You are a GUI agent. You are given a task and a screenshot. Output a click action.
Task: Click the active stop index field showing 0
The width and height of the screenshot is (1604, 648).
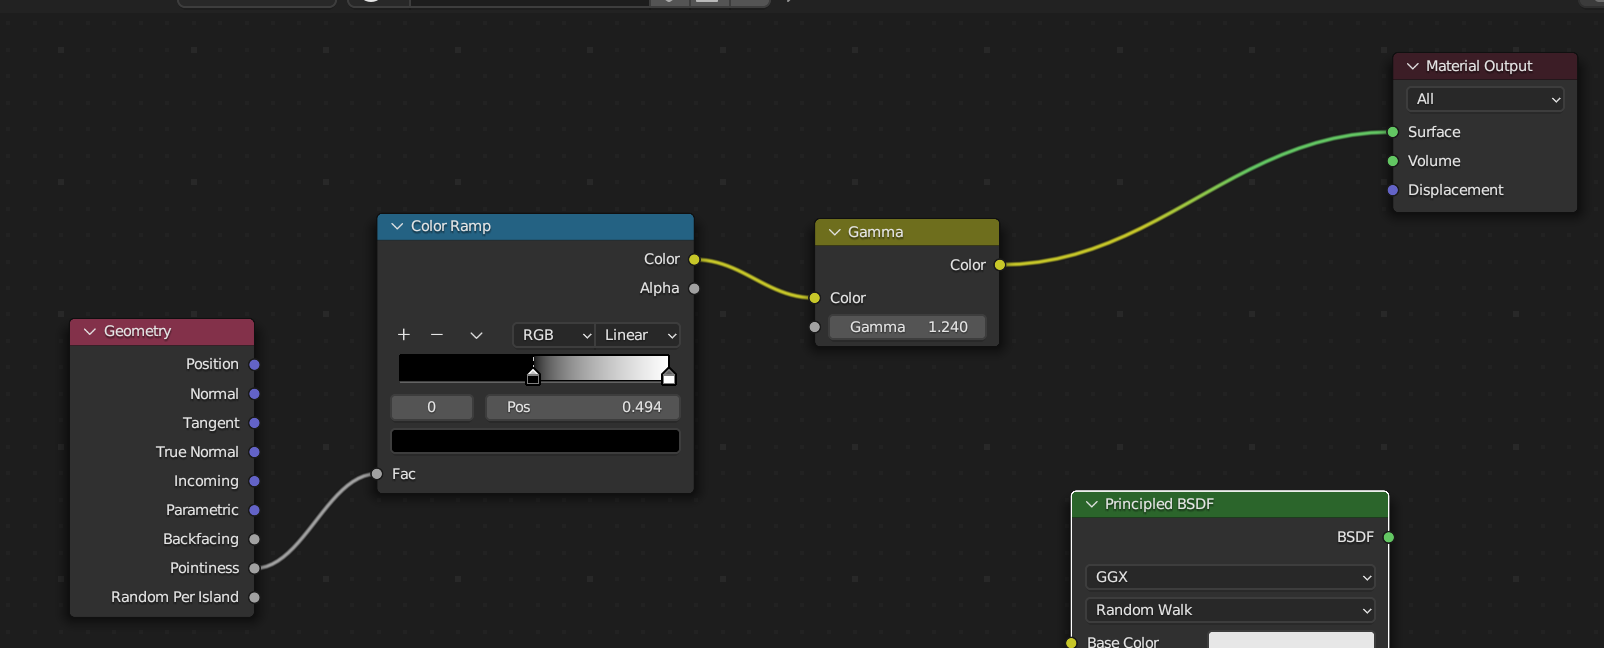[431, 407]
